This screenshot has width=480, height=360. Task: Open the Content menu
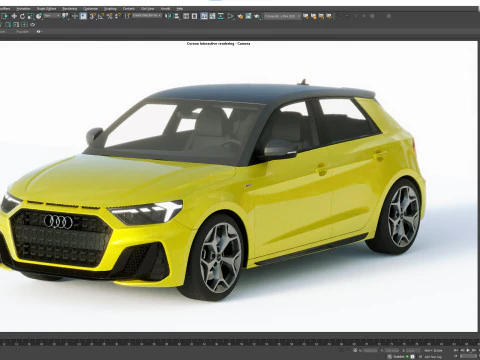point(129,9)
